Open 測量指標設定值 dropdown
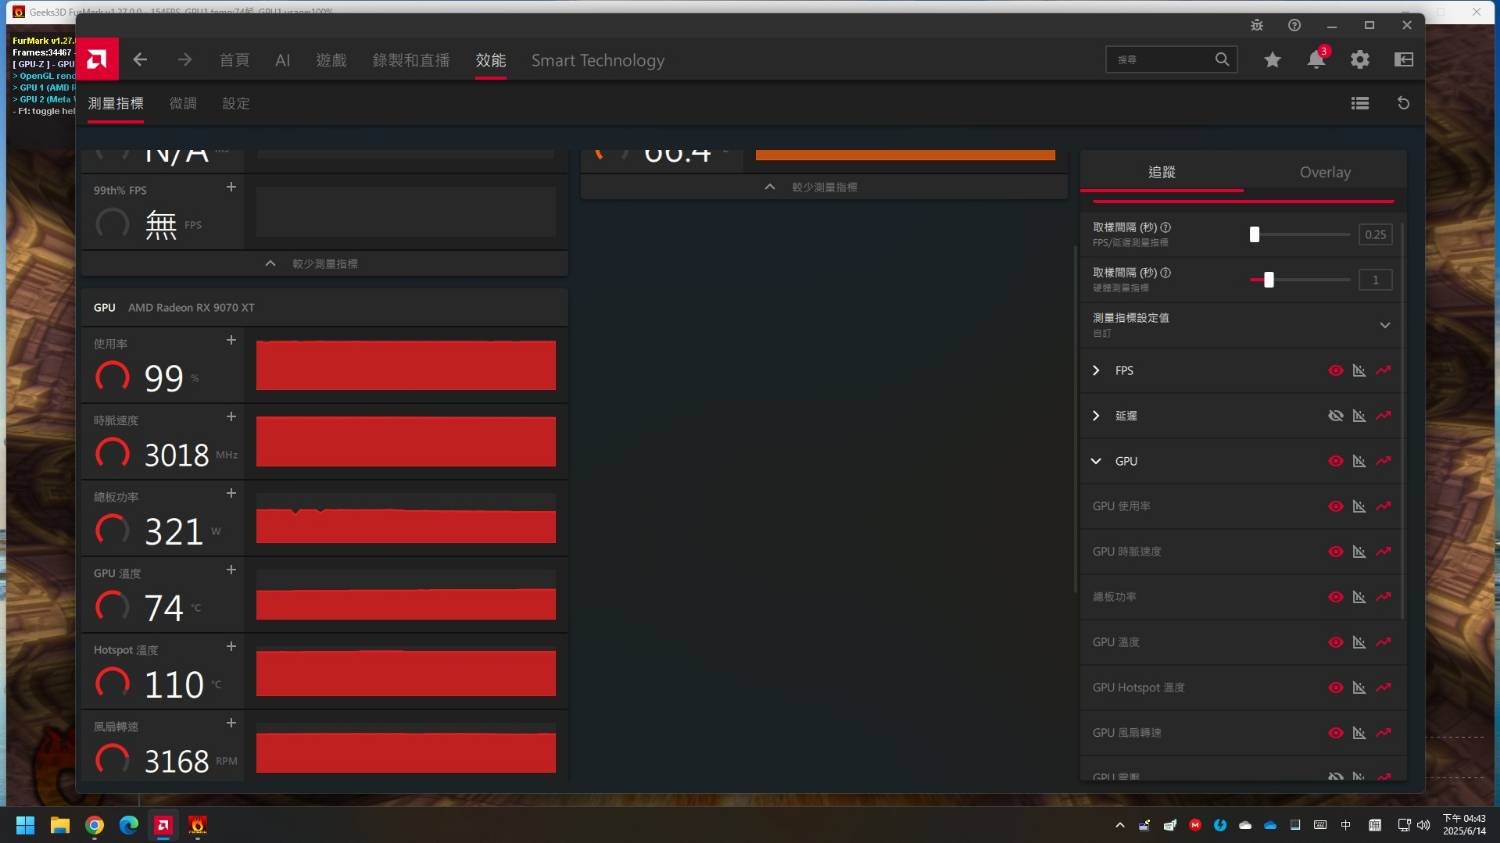Screen dimensions: 1500x843 pos(1385,325)
